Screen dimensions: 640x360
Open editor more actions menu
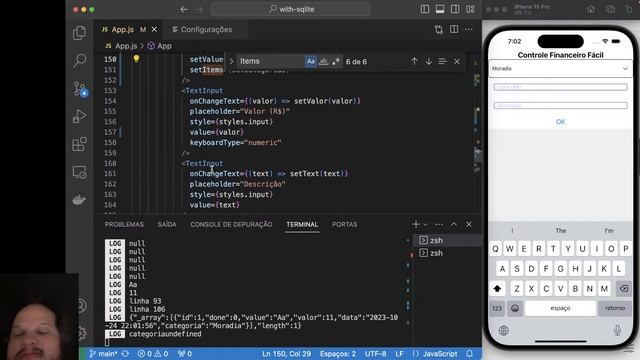(x=469, y=29)
